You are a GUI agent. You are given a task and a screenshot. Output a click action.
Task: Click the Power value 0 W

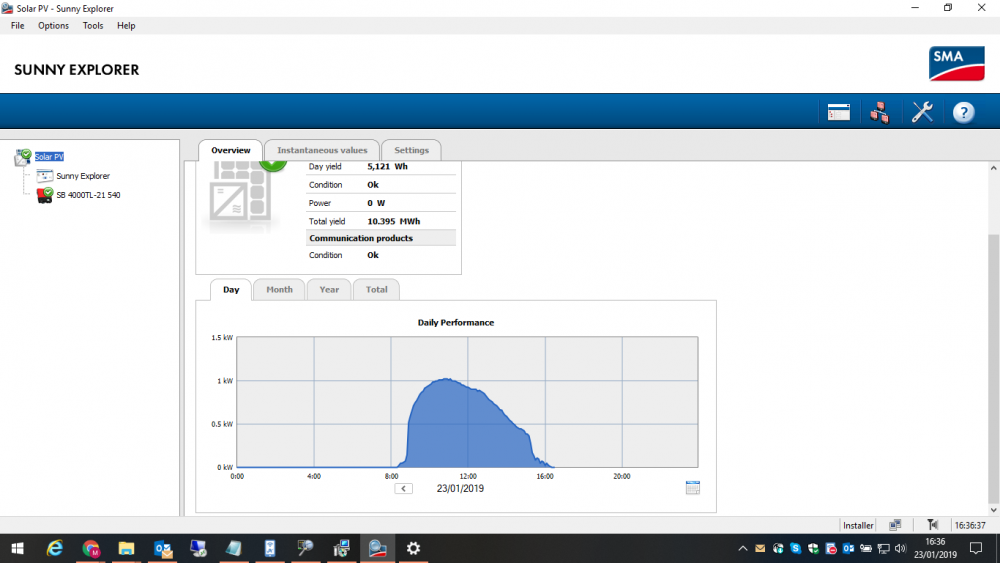(376, 203)
